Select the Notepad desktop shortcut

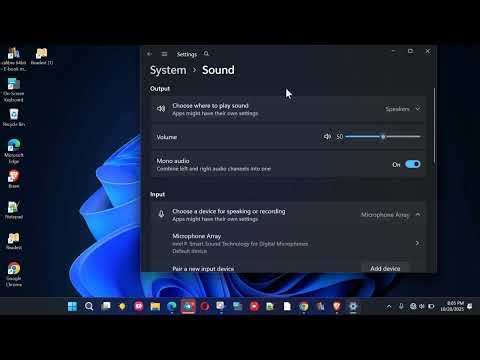pos(14,210)
